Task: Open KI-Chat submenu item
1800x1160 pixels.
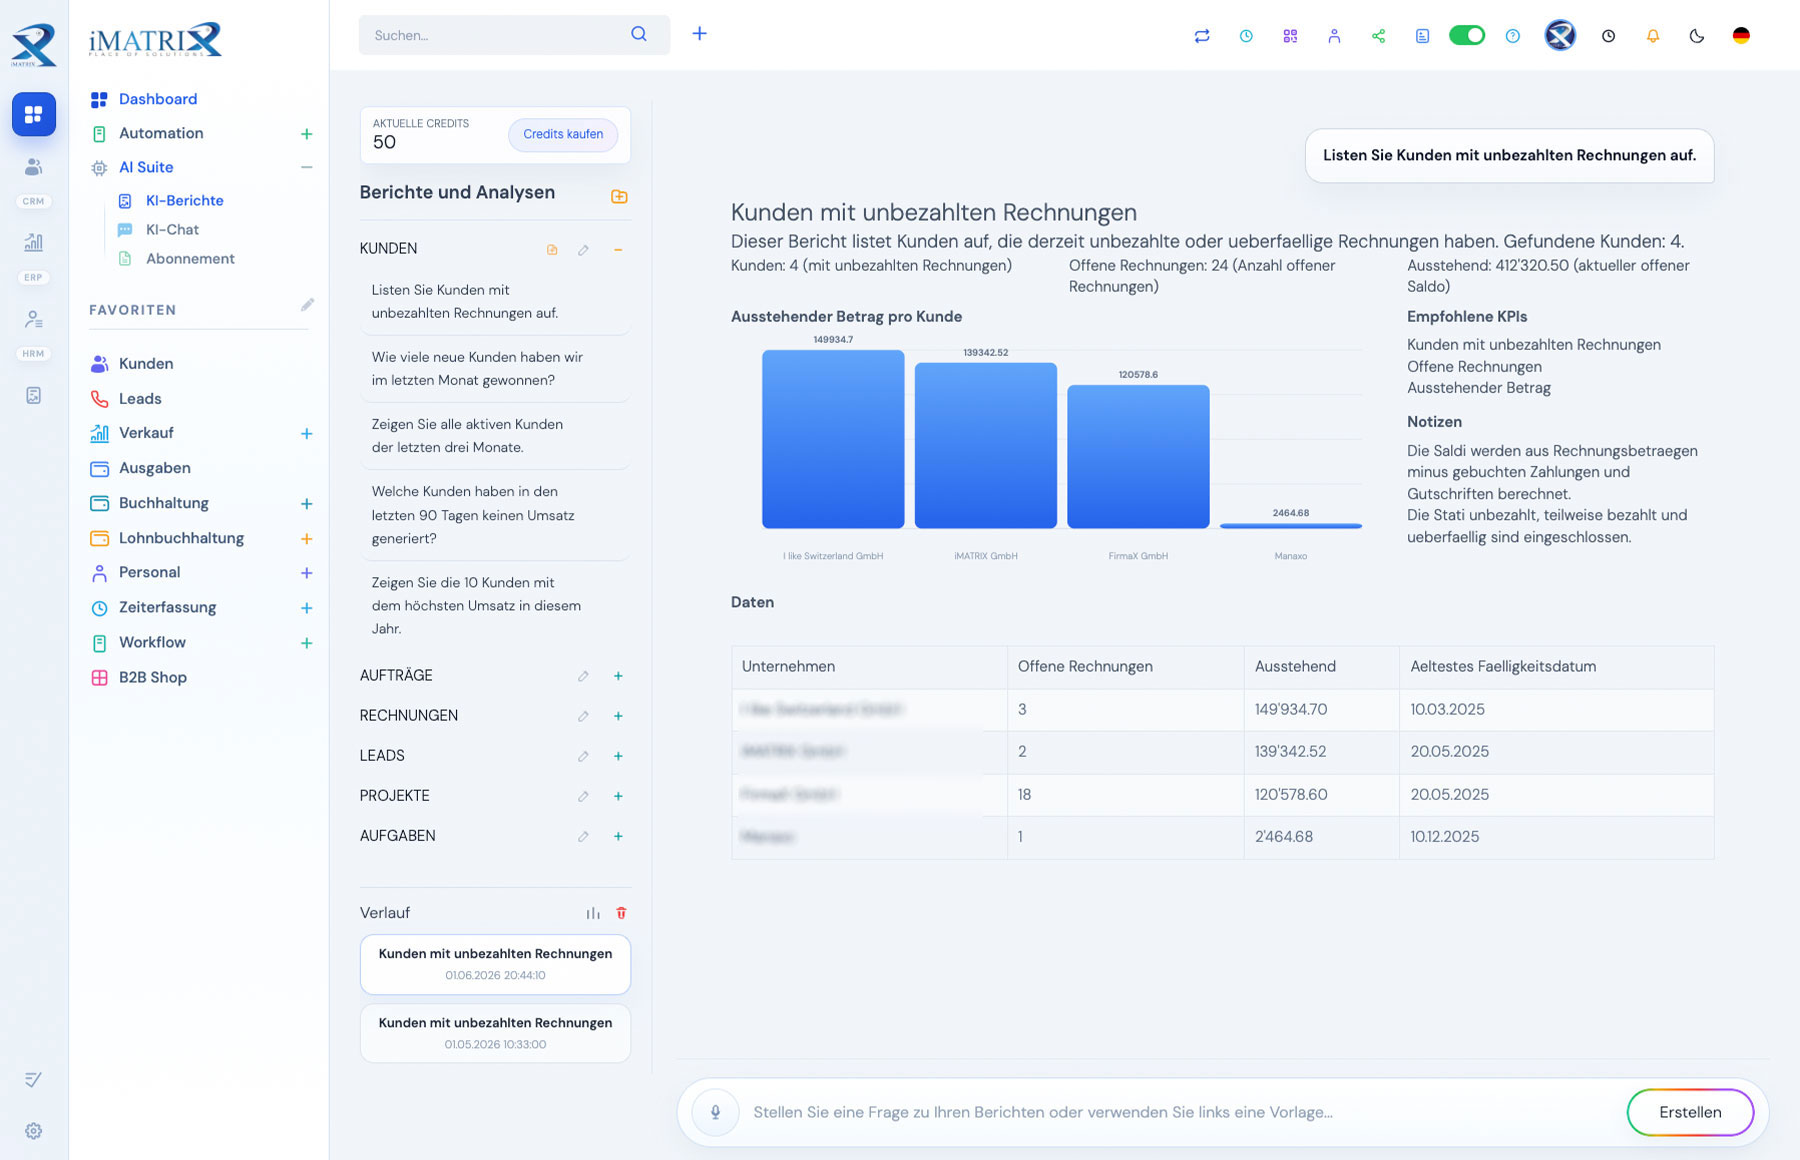Action: pyautogui.click(x=172, y=229)
